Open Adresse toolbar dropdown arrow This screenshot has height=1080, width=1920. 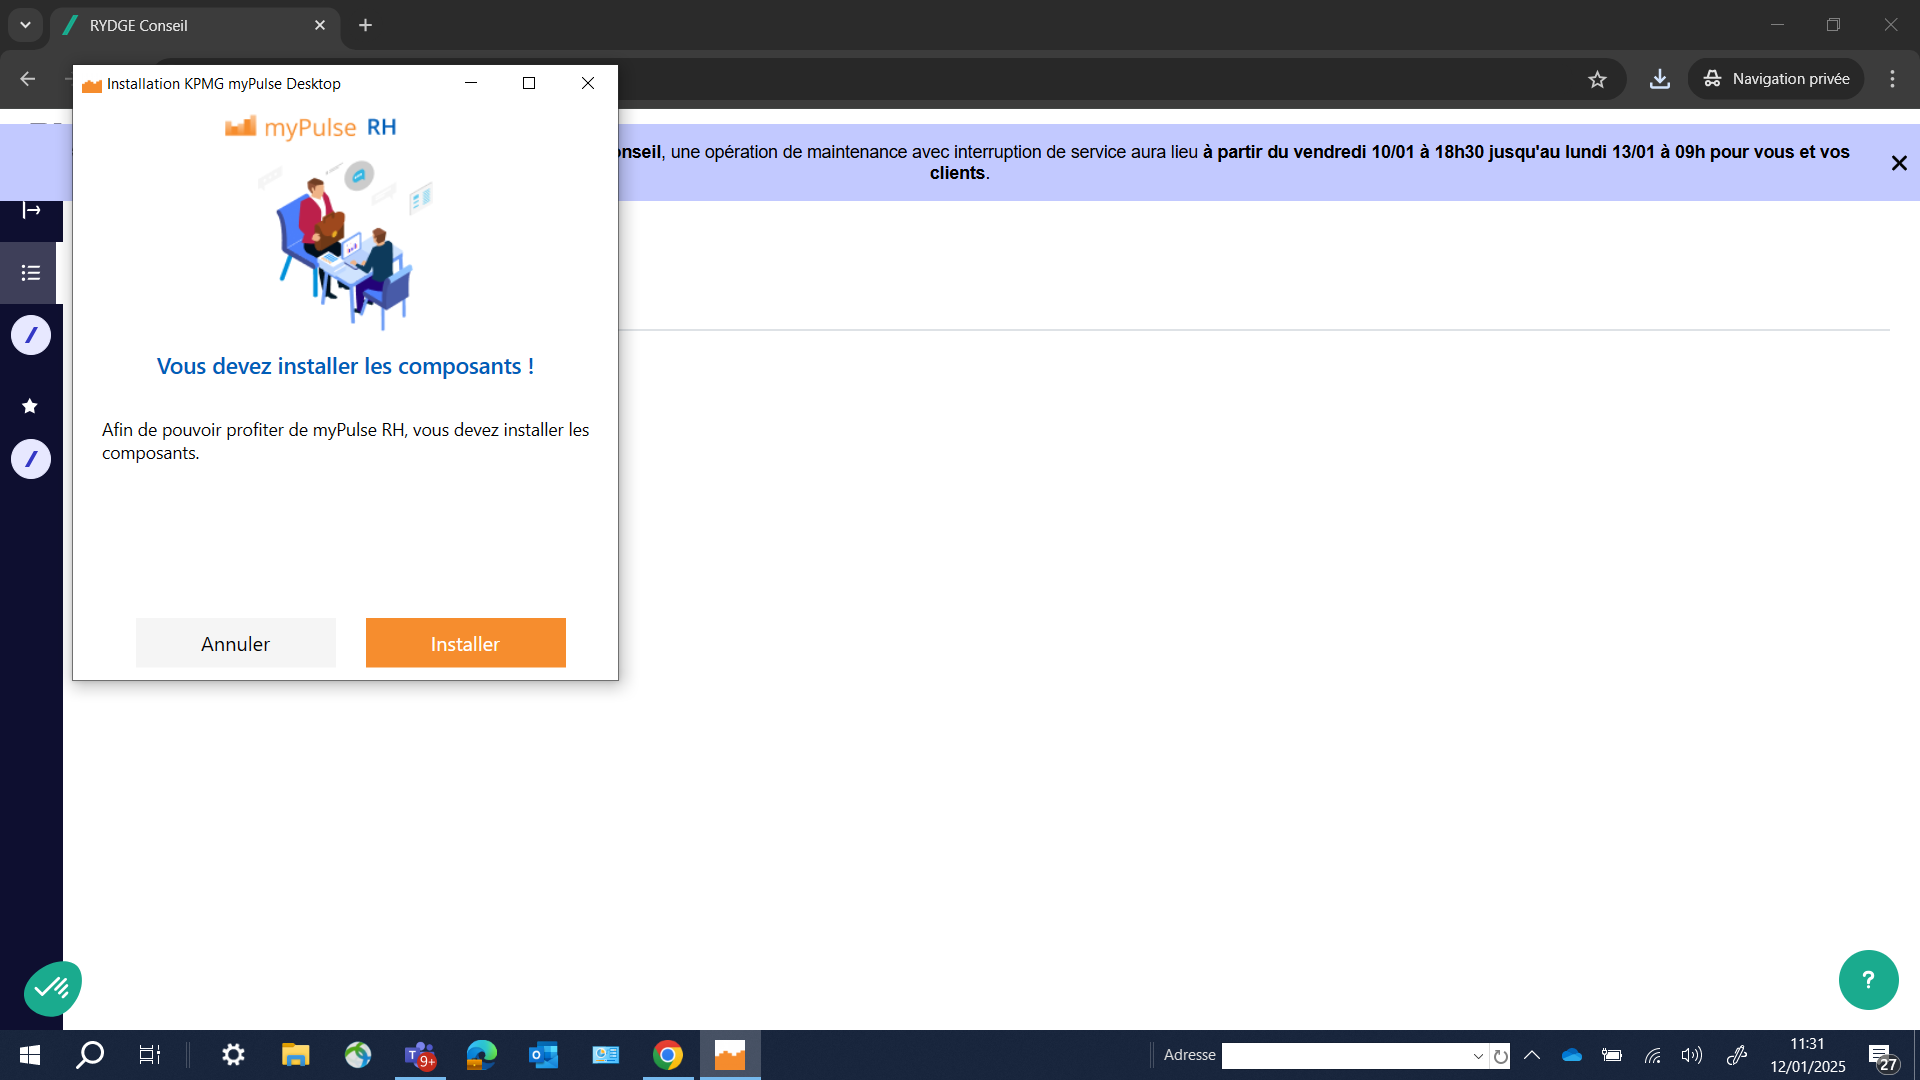coord(1477,1056)
